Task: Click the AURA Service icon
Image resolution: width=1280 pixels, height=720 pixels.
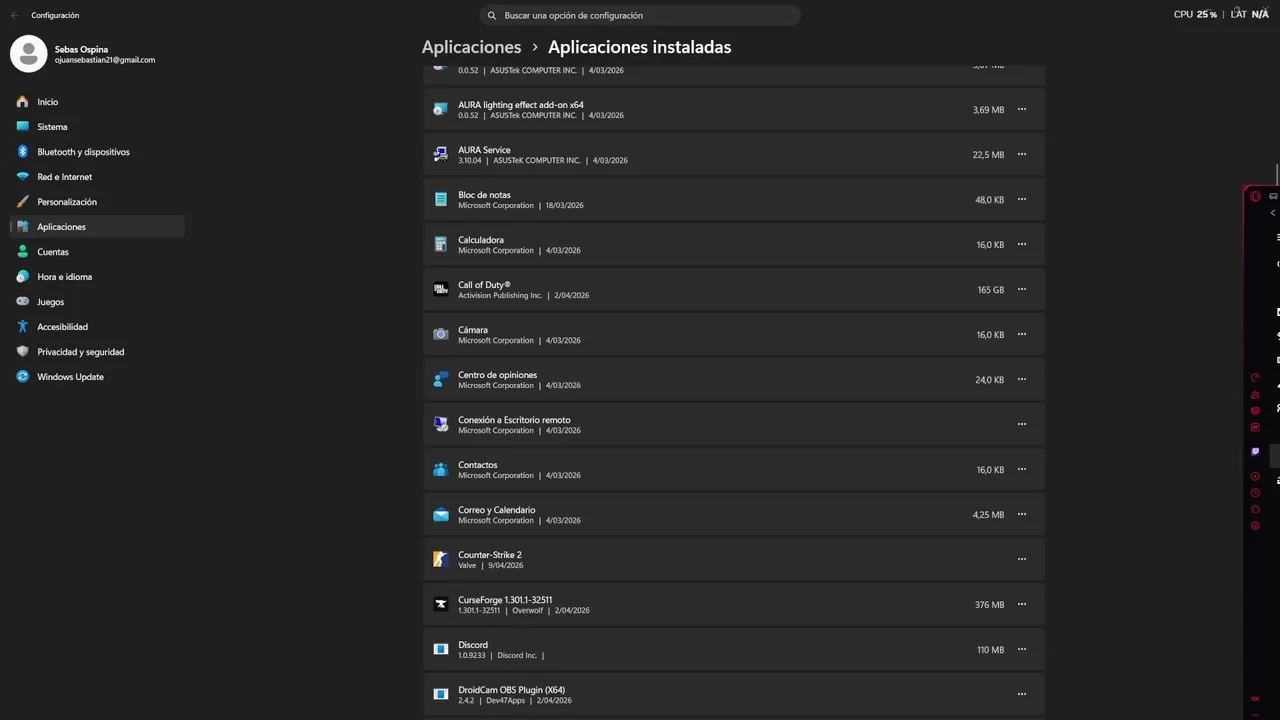Action: [x=440, y=155]
